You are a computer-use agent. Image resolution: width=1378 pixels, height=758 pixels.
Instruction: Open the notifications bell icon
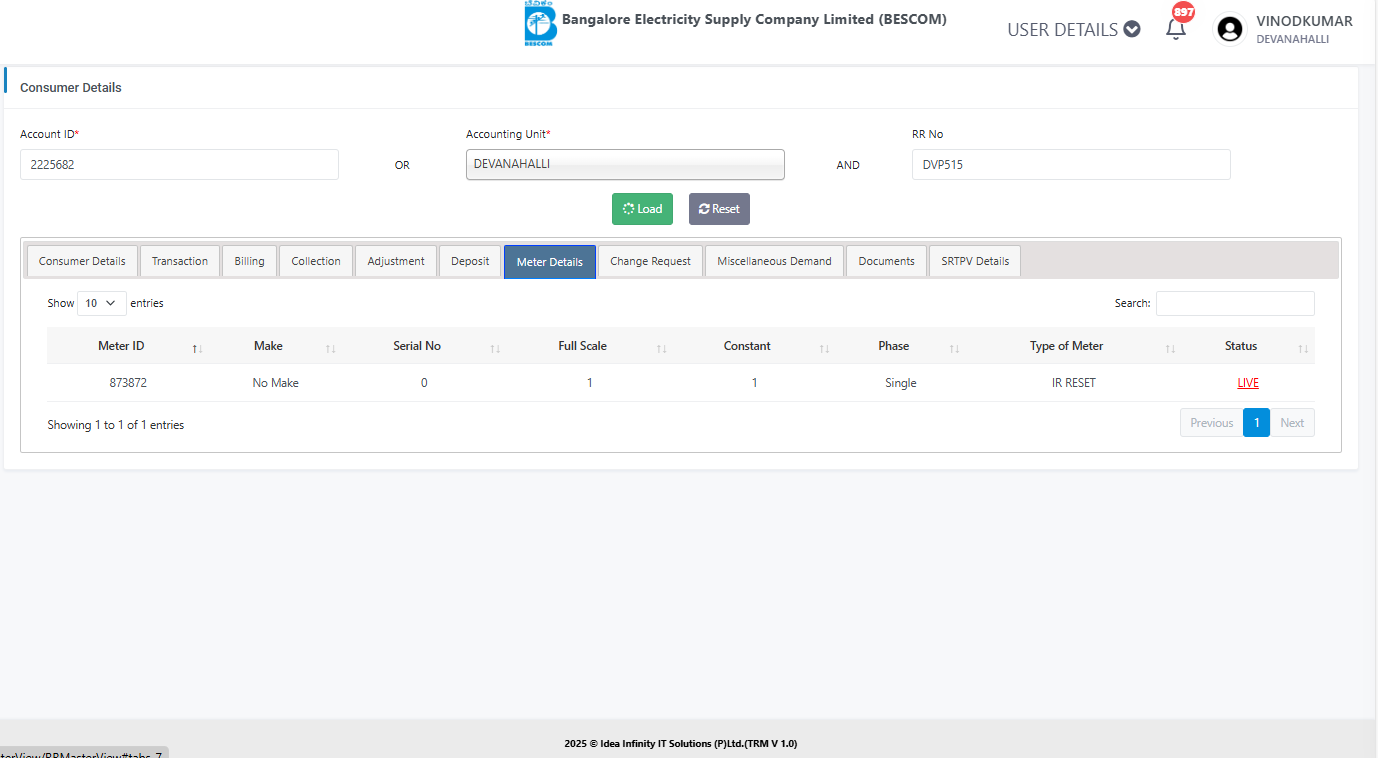[x=1176, y=28]
